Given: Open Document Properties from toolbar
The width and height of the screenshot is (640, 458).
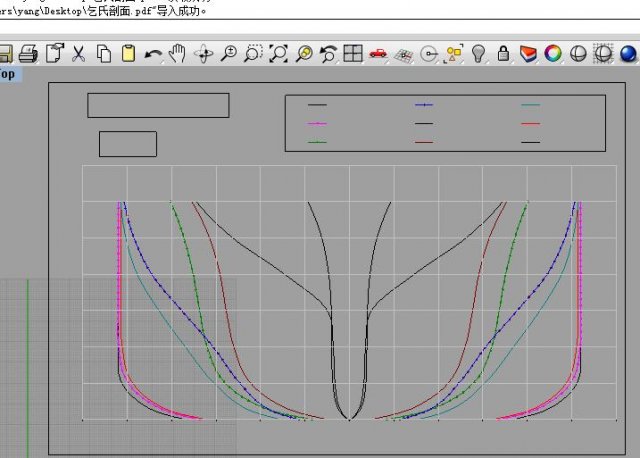Looking at the screenshot, I should tap(55, 54).
